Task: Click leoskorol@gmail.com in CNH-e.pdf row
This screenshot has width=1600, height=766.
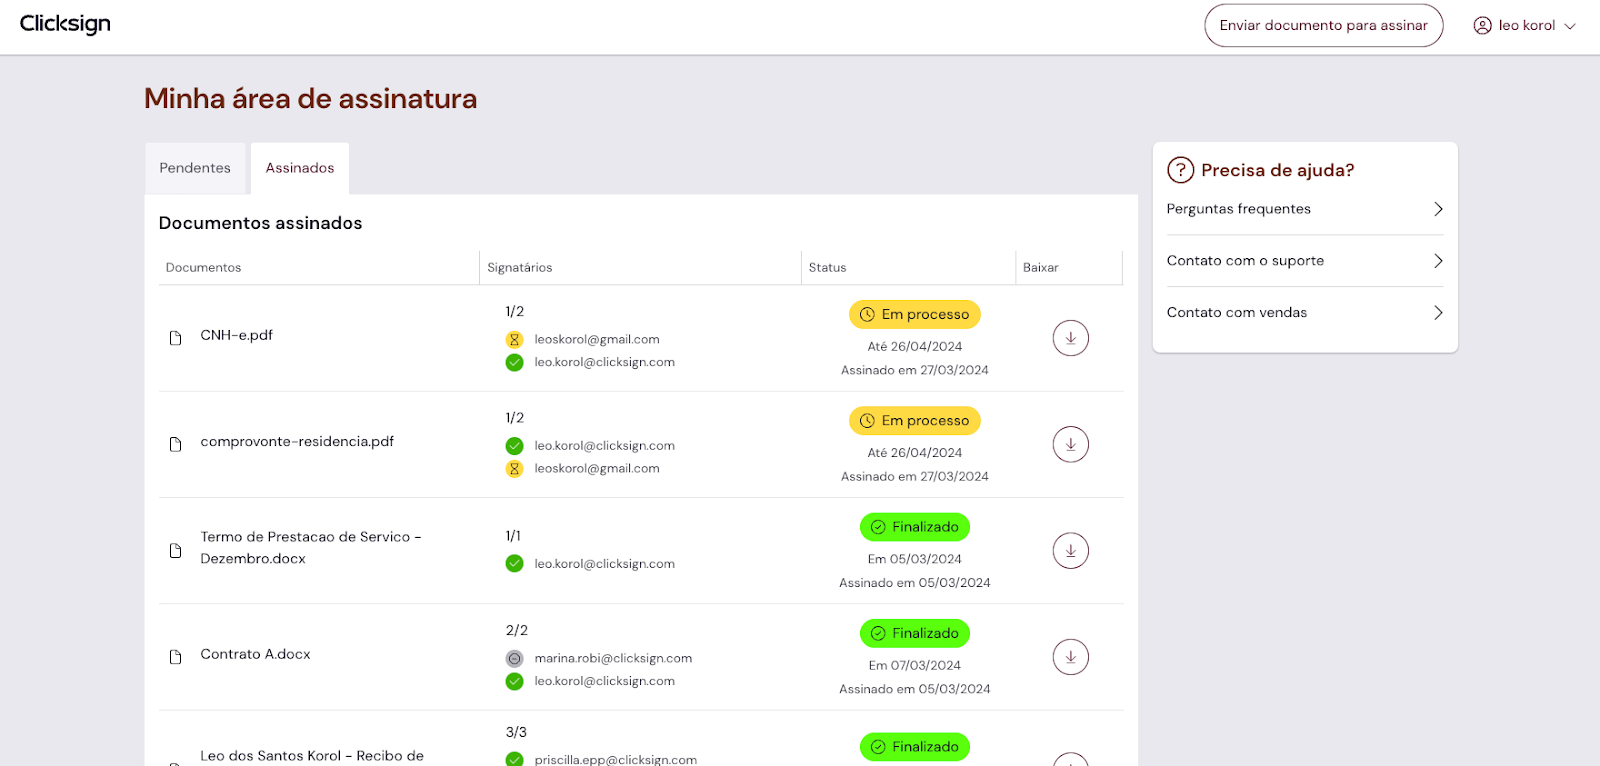Action: 597,340
